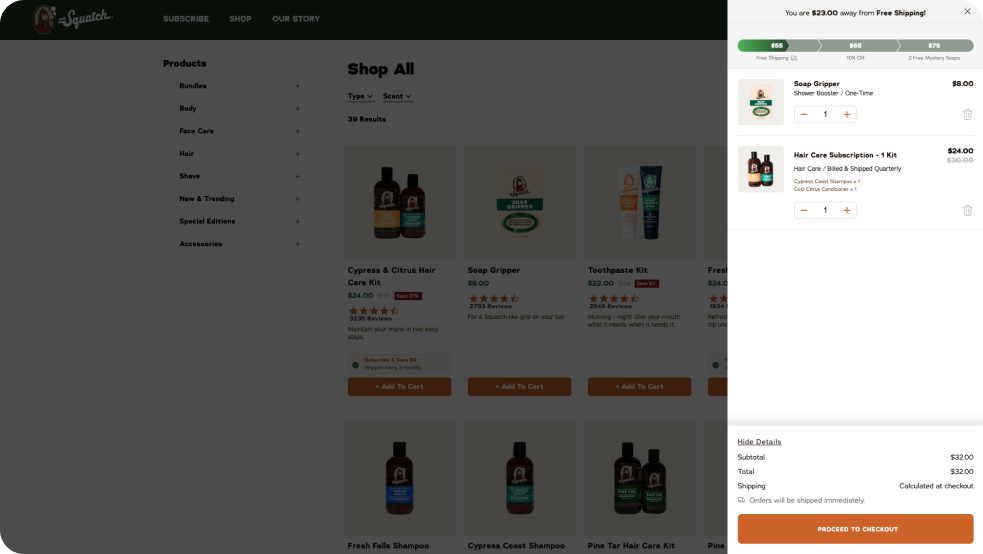Viewport: 983px width, 554px height.
Task: Expand the Face Care category
Action: (297, 131)
